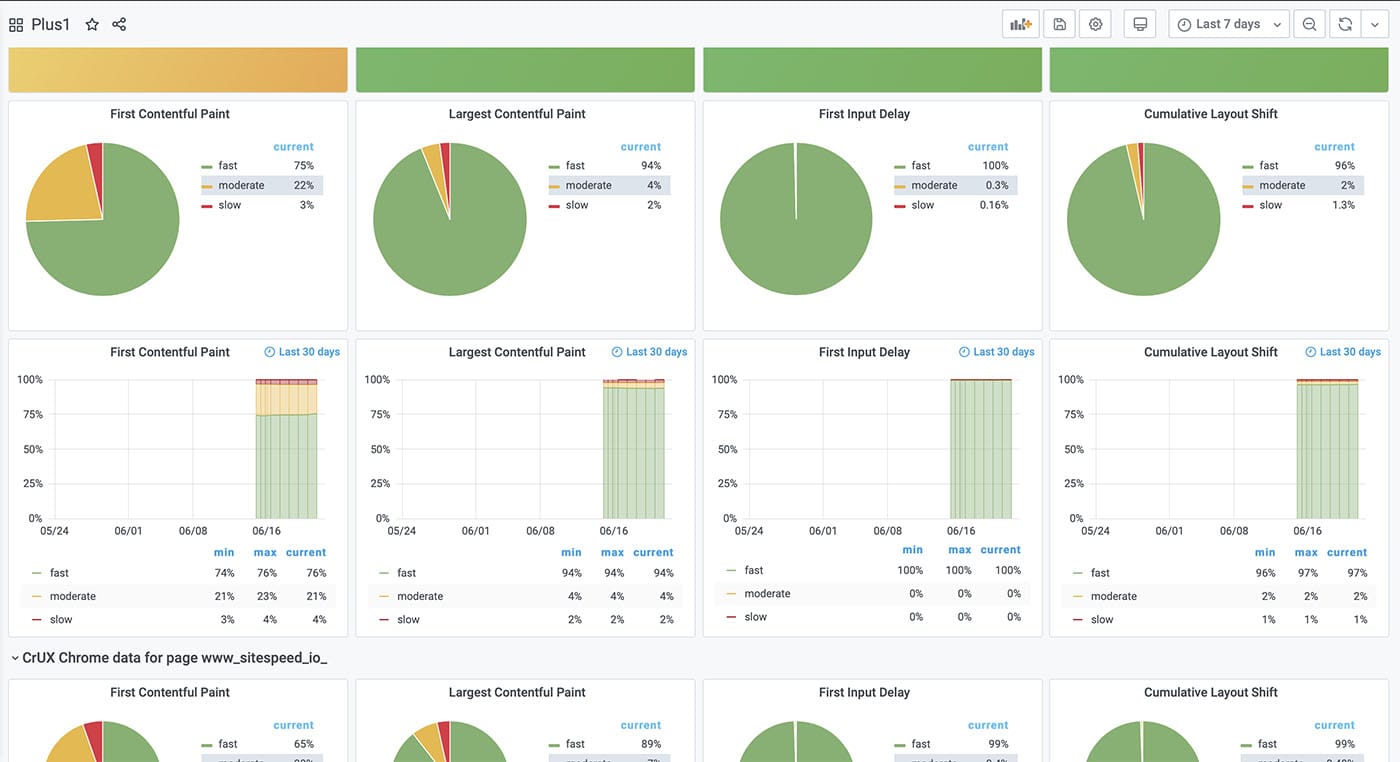Screen dimensions: 1400x762
Task: Click the 97% fast current value in Cumulative Layout Shift graph
Action: pyautogui.click(x=1357, y=573)
